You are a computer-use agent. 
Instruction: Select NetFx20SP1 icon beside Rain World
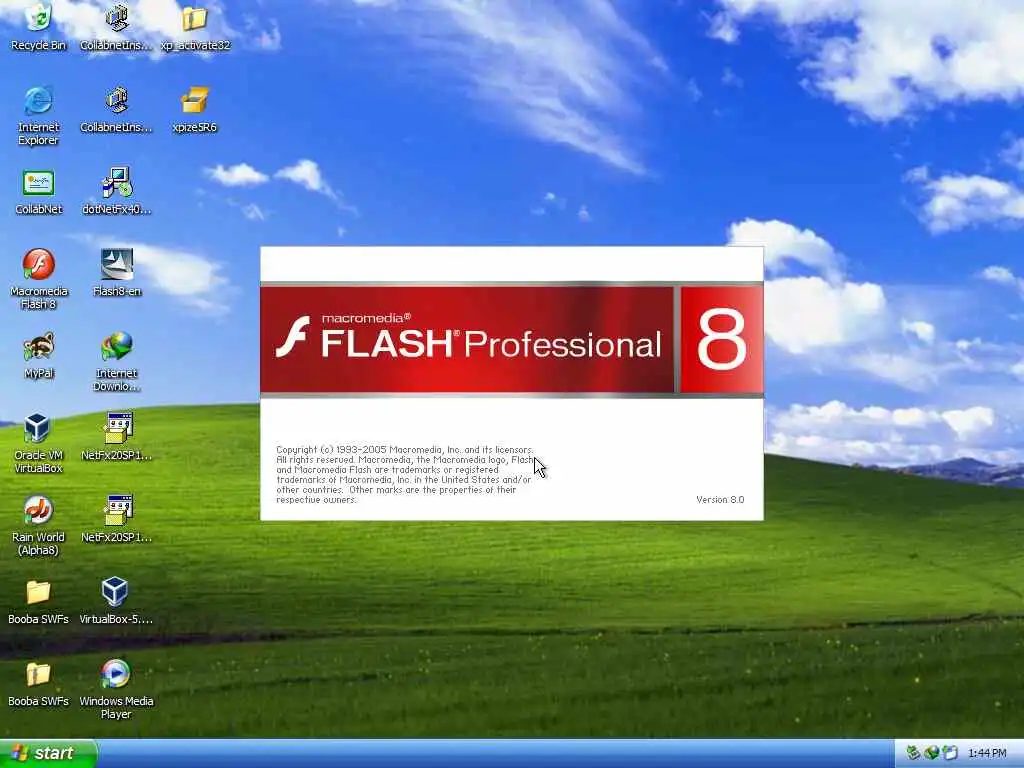116,520
